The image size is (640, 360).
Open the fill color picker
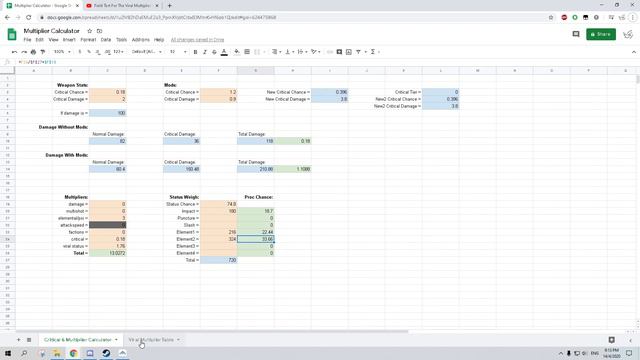click(237, 52)
